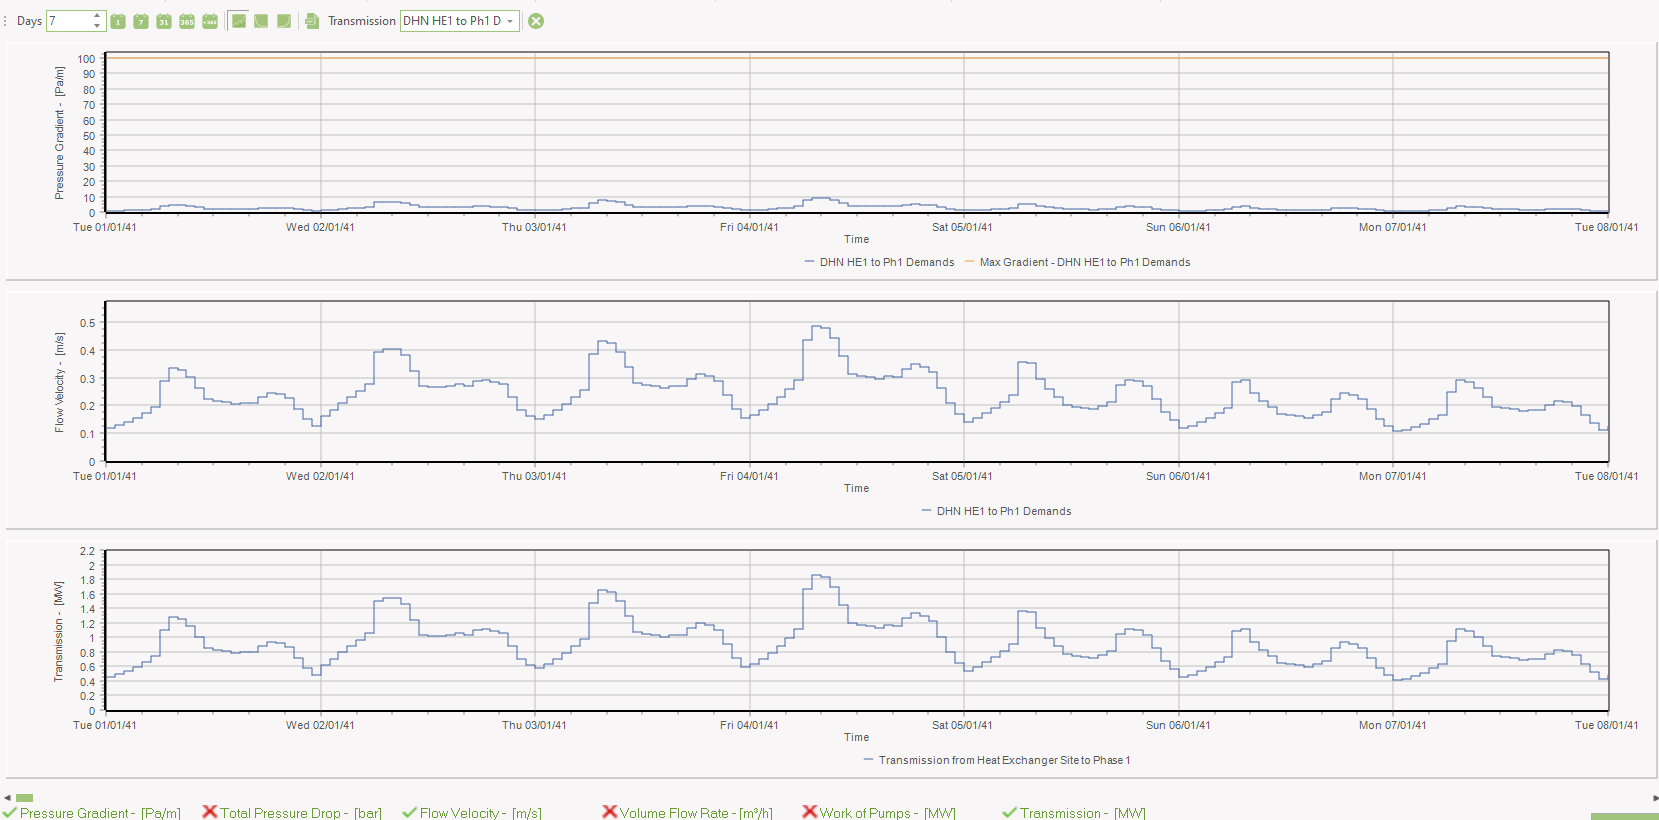Toggle DHN HE1 to Ph1 Demands legend in velocity chart
Image resolution: width=1659 pixels, height=820 pixels.
pos(997,511)
